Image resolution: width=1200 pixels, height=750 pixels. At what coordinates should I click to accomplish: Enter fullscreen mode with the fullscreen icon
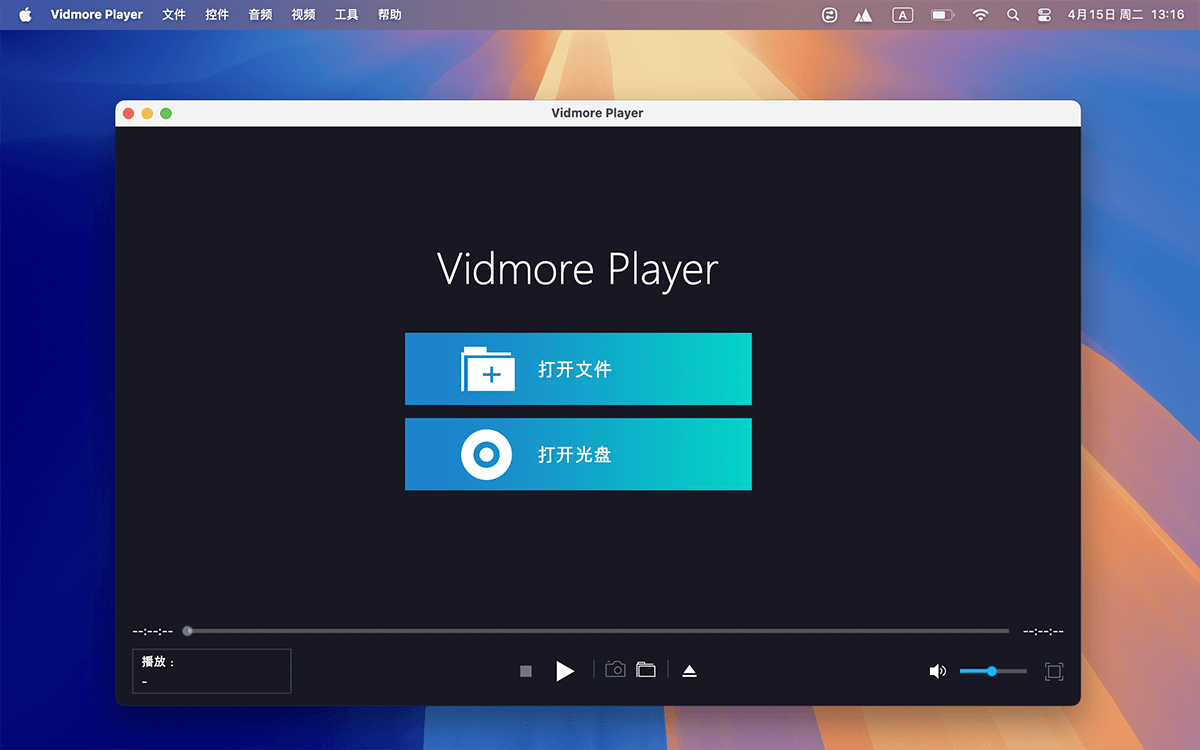(1054, 671)
